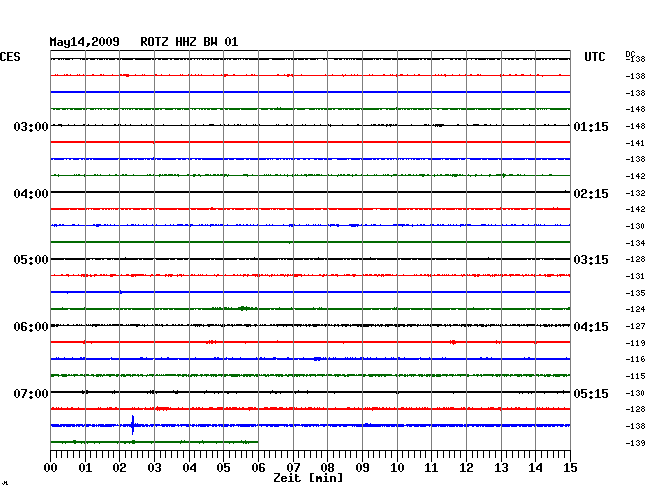The height and width of the screenshot is (494, 650).
Task: Click the 11 minute label on Zeit axis
Action: point(431,467)
